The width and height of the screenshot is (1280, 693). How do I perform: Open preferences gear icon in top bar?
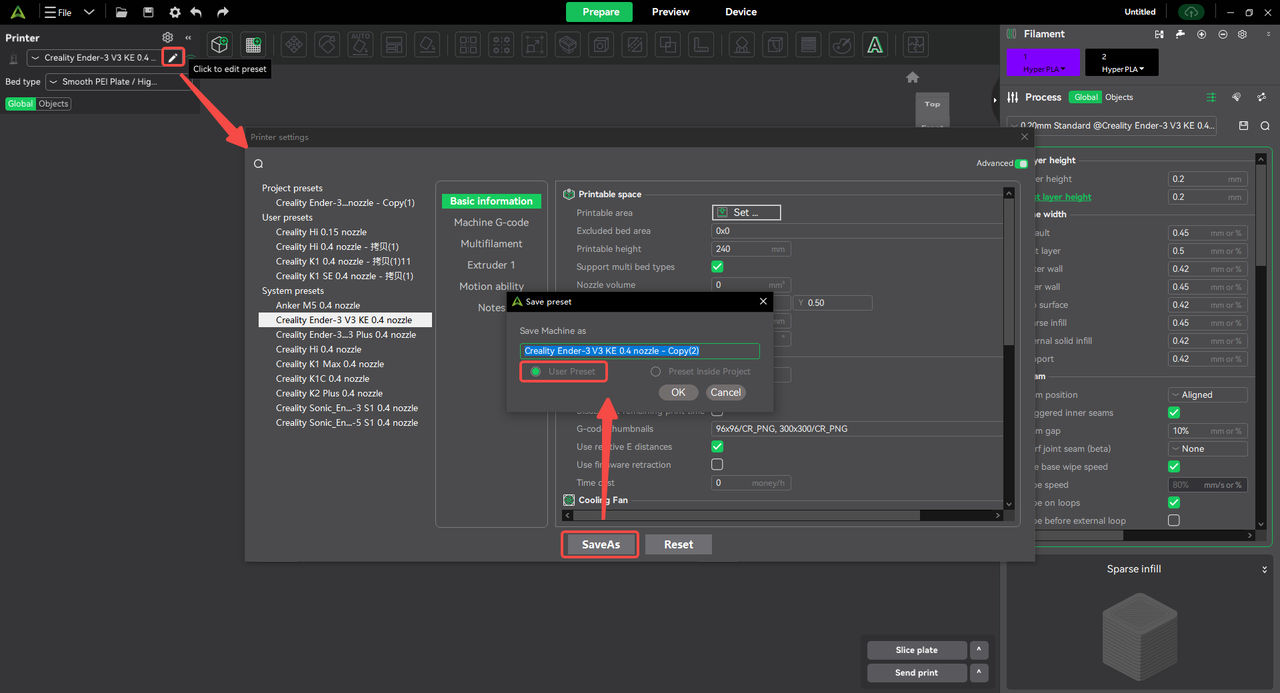pos(175,12)
